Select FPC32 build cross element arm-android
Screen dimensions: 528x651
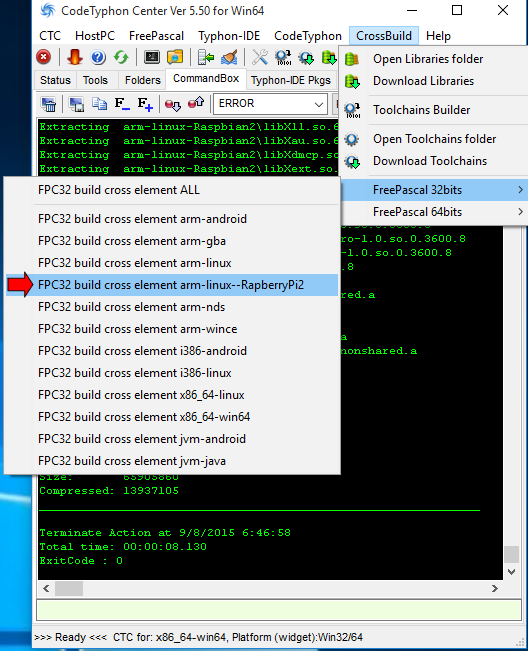172,219
